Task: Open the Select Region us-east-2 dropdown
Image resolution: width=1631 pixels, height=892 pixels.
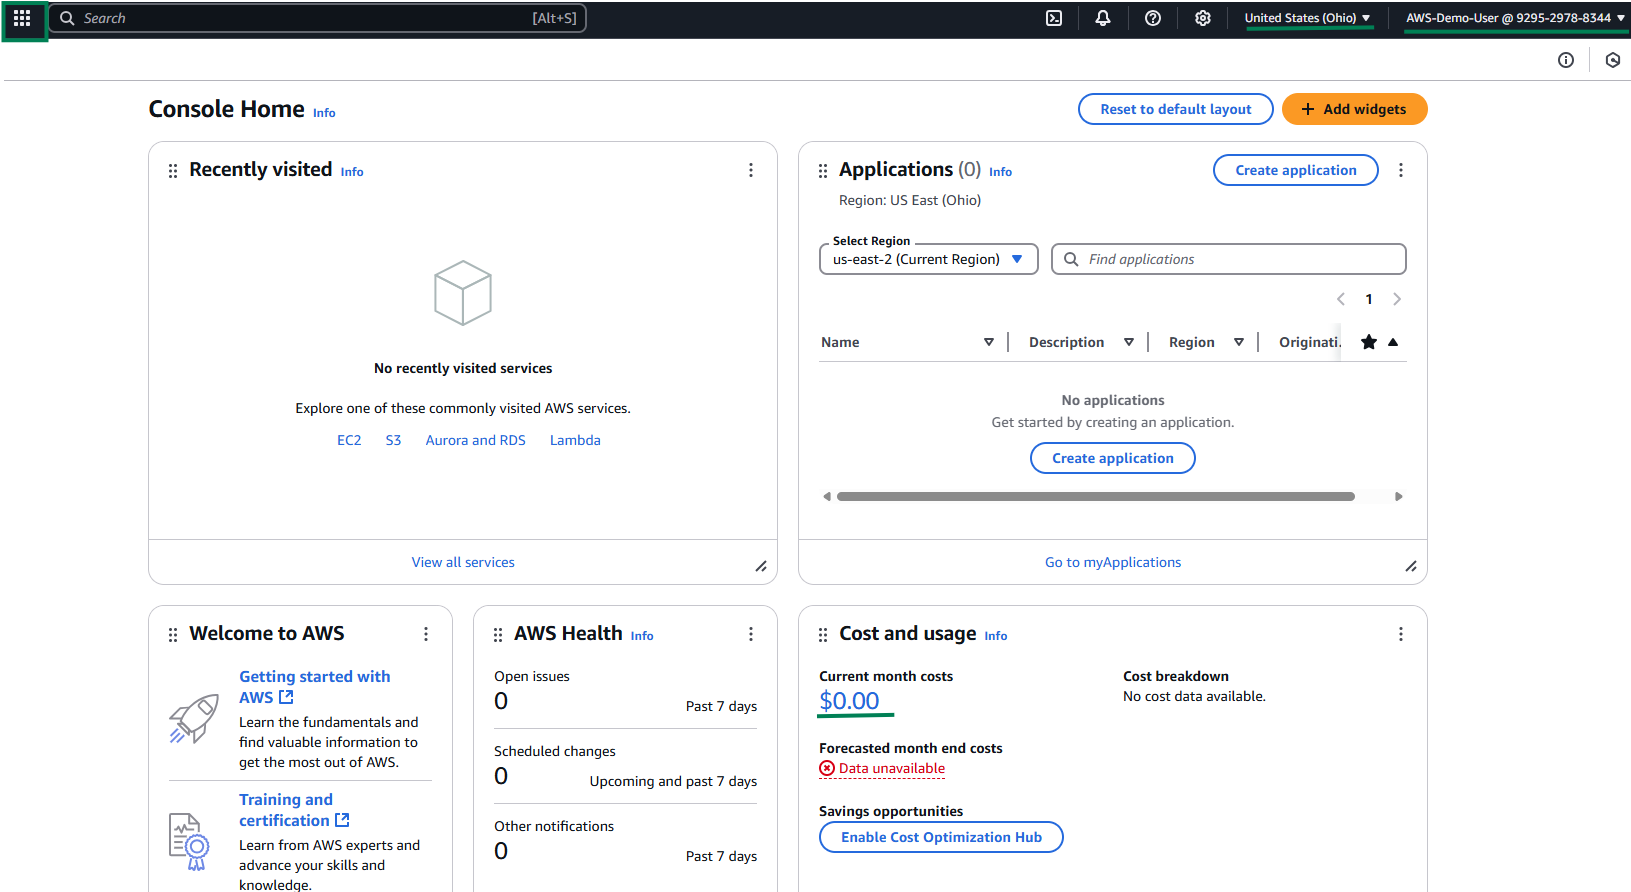Action: tap(928, 259)
